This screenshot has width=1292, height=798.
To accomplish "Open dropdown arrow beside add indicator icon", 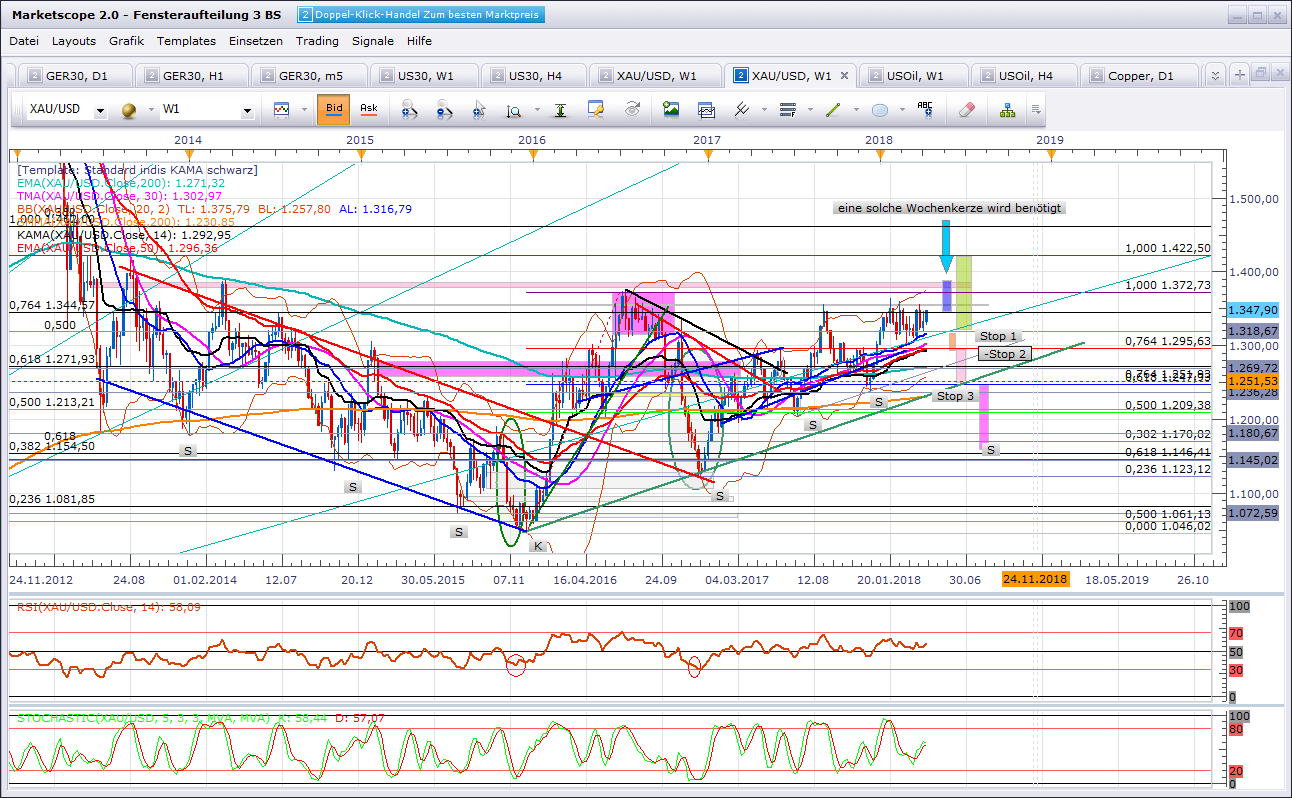I will point(764,110).
